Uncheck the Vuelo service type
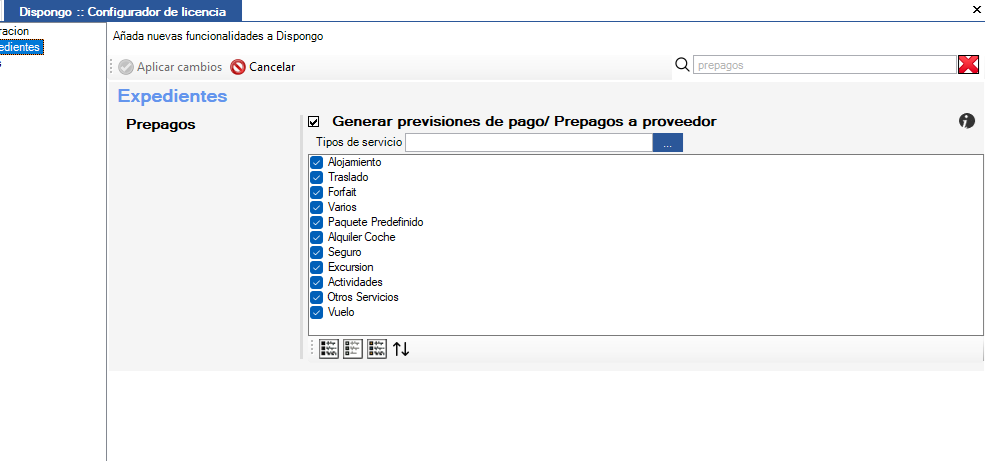This screenshot has width=985, height=461. [x=317, y=312]
